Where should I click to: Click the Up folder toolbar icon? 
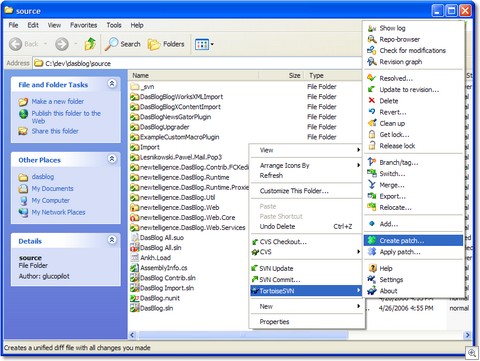(90, 44)
